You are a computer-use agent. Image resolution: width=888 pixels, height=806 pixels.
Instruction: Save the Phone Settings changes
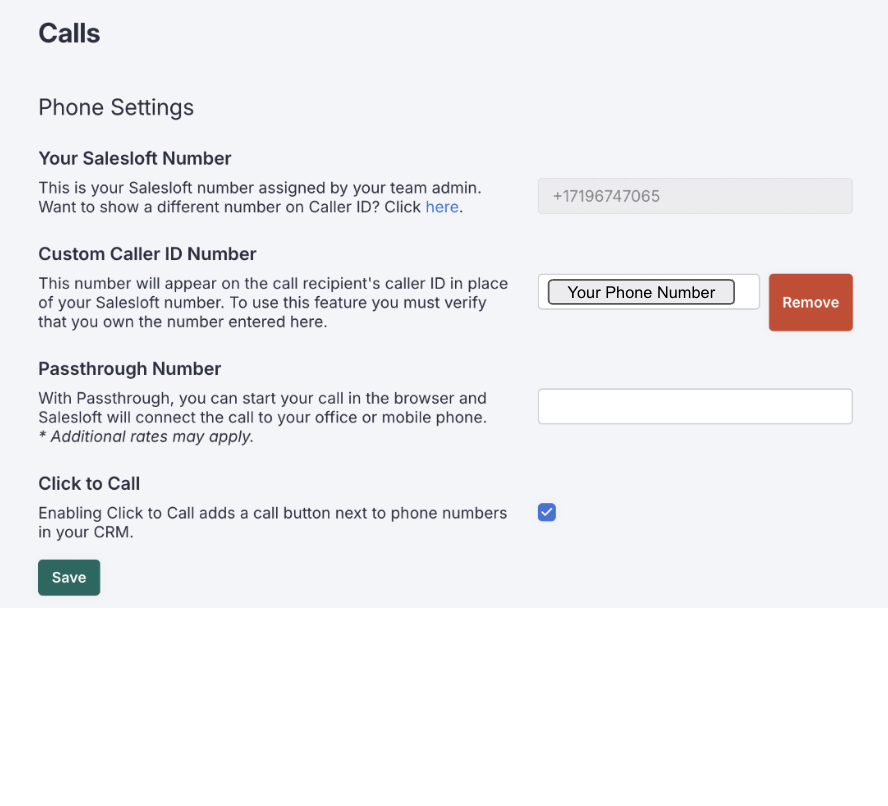[68, 577]
